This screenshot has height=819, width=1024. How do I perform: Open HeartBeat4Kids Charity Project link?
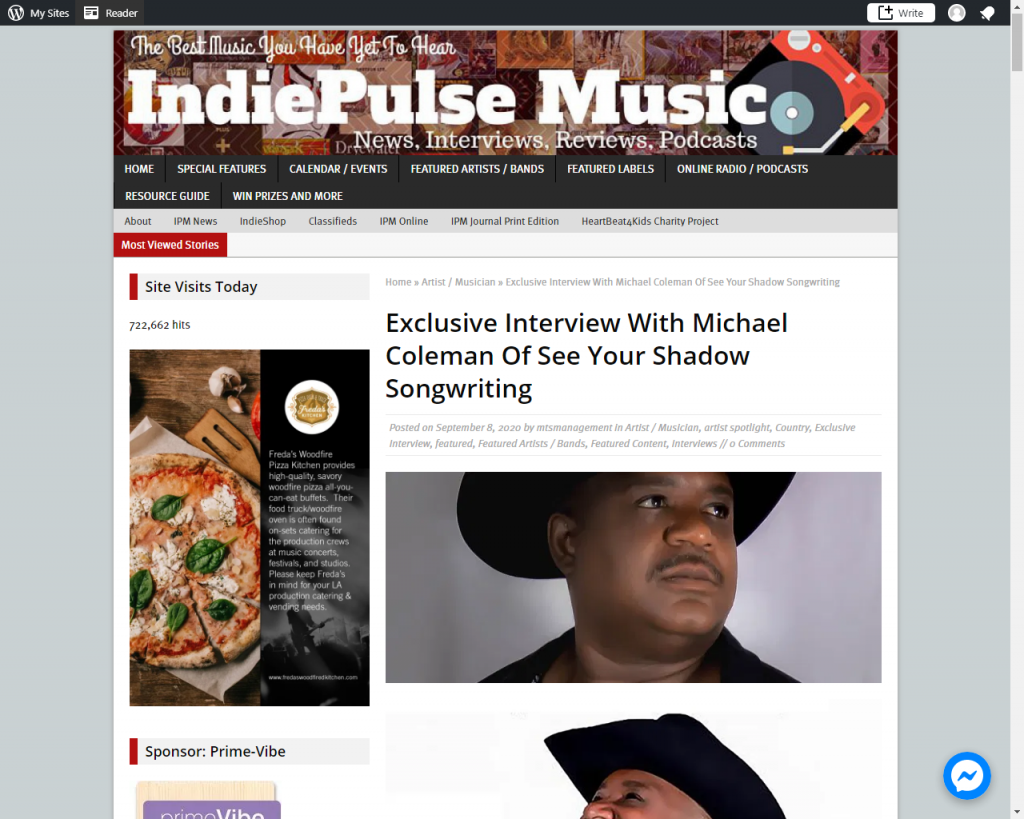point(650,221)
